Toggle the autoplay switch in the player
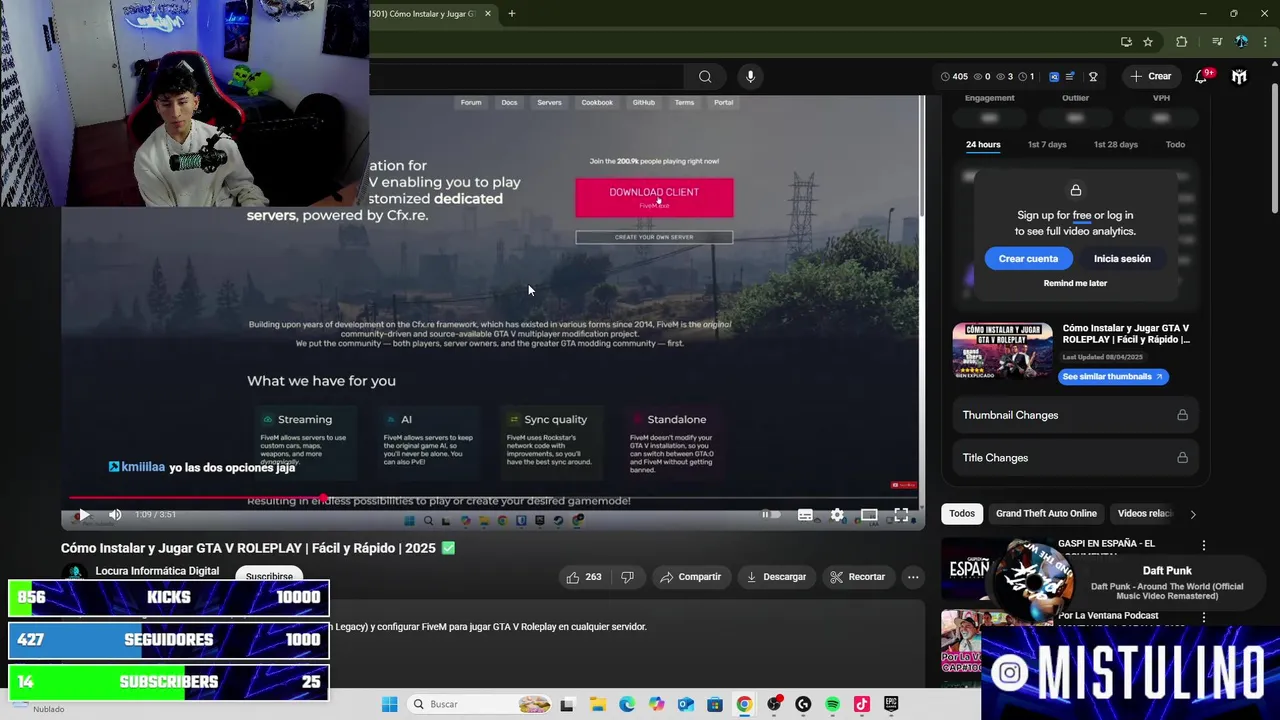1280x720 pixels. pos(770,515)
